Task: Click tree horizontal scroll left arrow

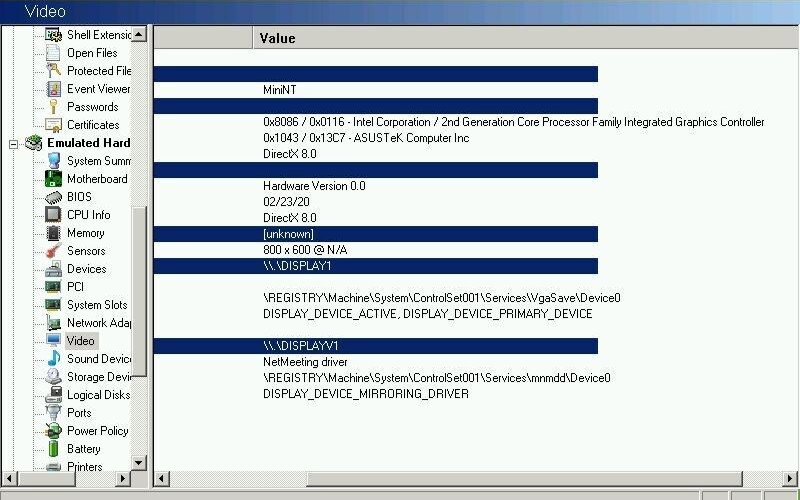Action: 10,479
